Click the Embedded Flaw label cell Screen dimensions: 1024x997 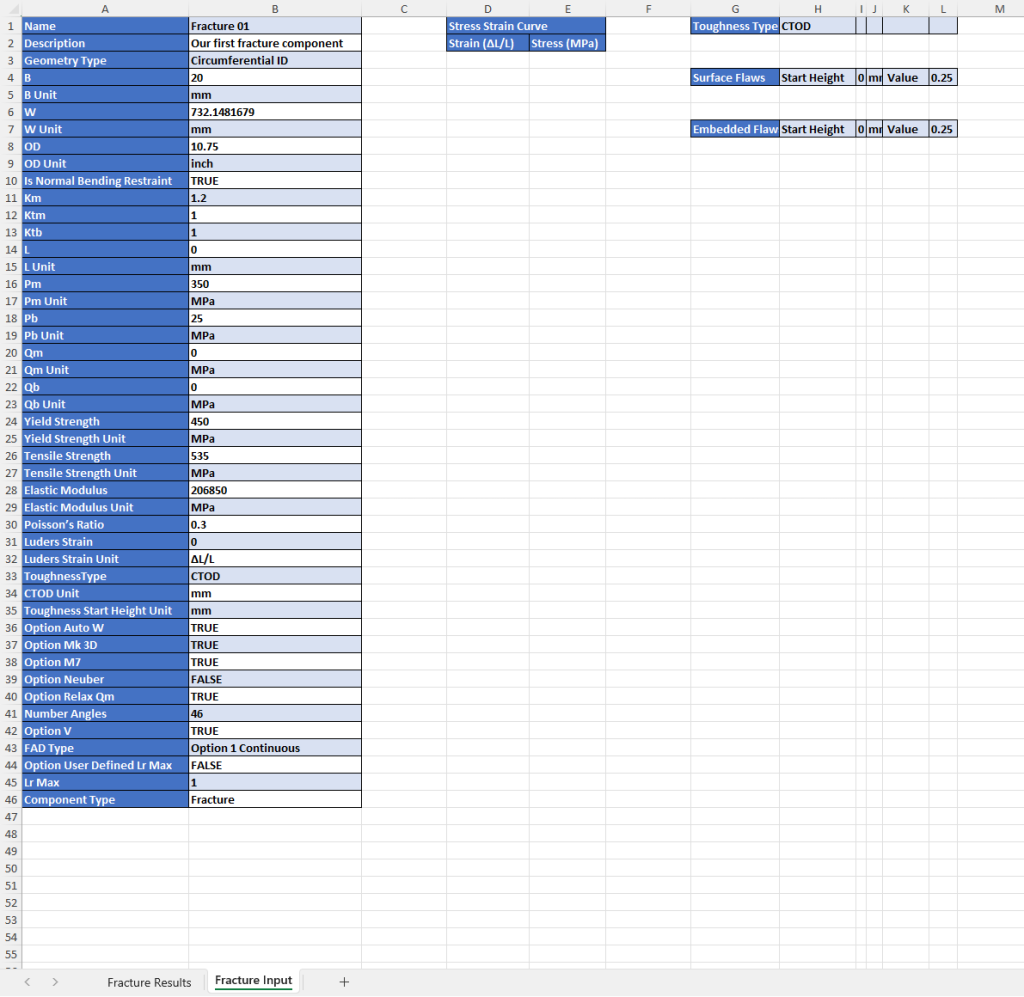734,129
